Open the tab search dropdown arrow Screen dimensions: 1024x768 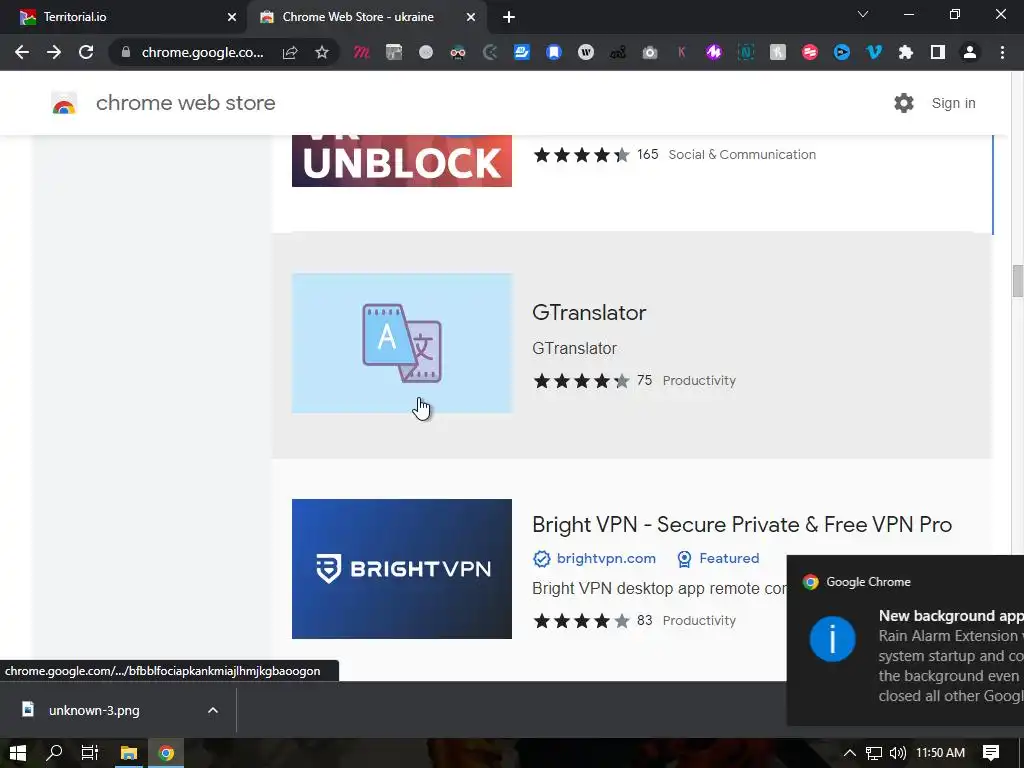click(863, 14)
